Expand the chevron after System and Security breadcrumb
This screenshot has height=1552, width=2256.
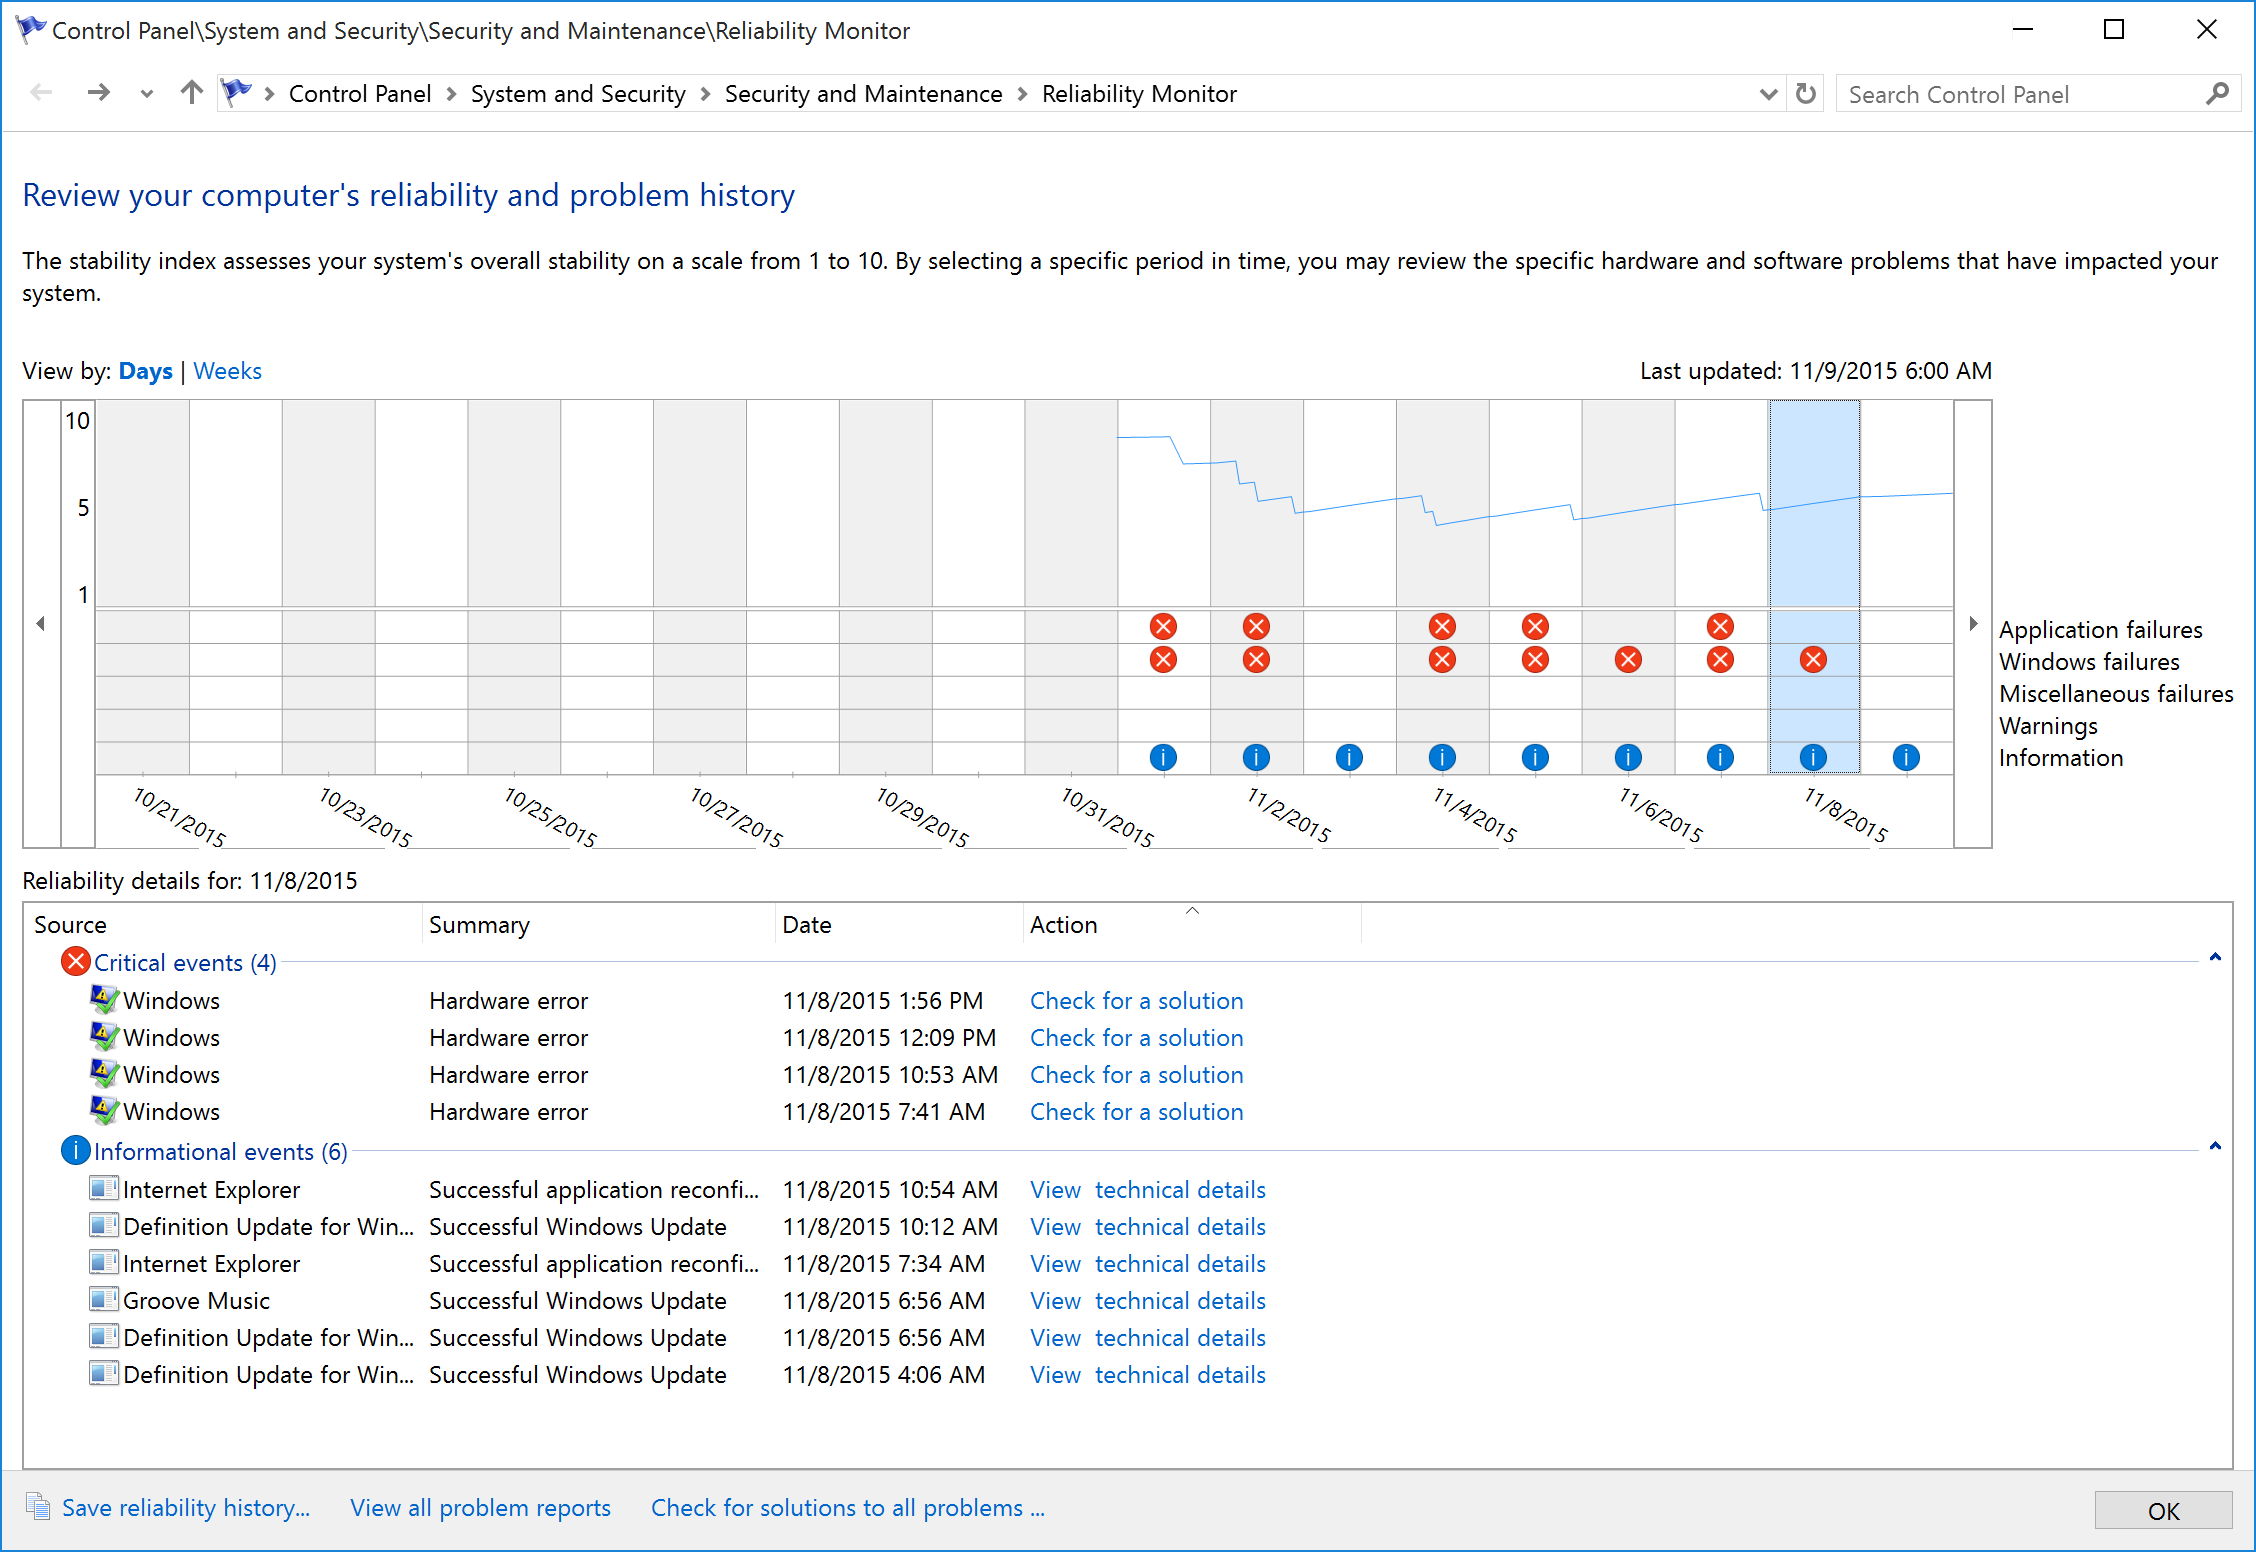705,94
